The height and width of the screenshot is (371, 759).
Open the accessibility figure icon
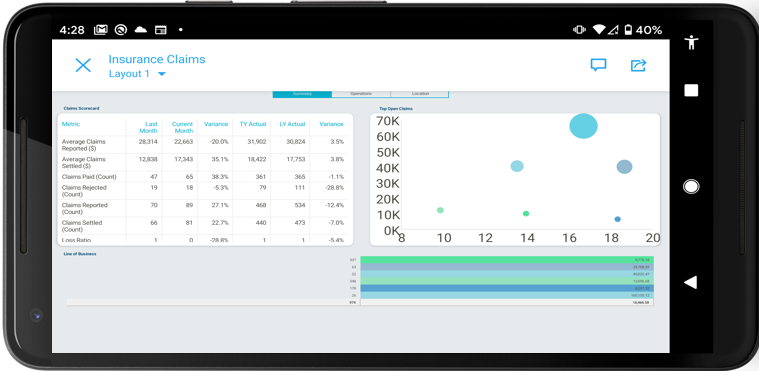pyautogui.click(x=692, y=42)
